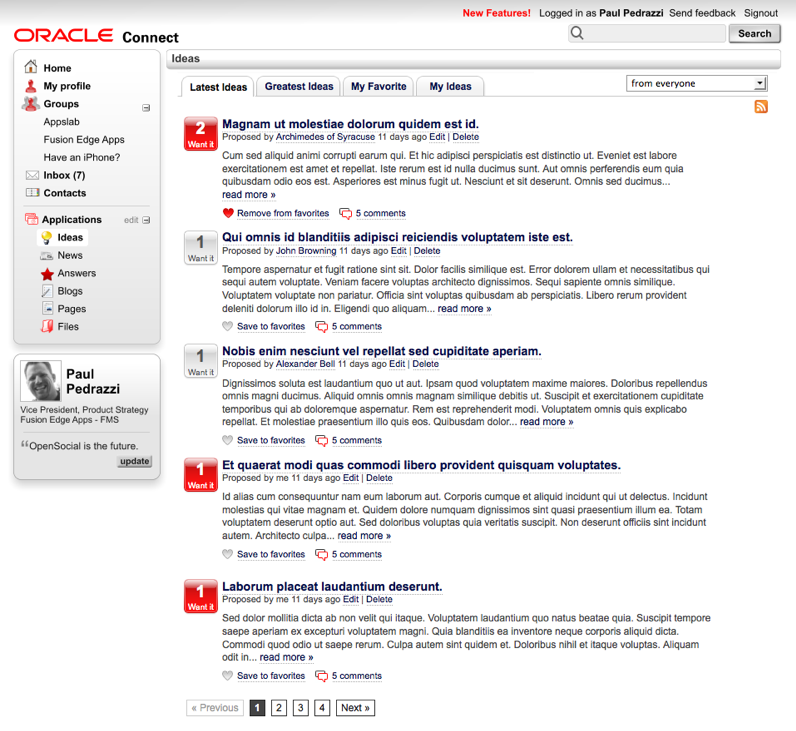The height and width of the screenshot is (731, 796).
Task: Toggle Want it vote on Nobis enim idea
Action: pyautogui.click(x=201, y=361)
